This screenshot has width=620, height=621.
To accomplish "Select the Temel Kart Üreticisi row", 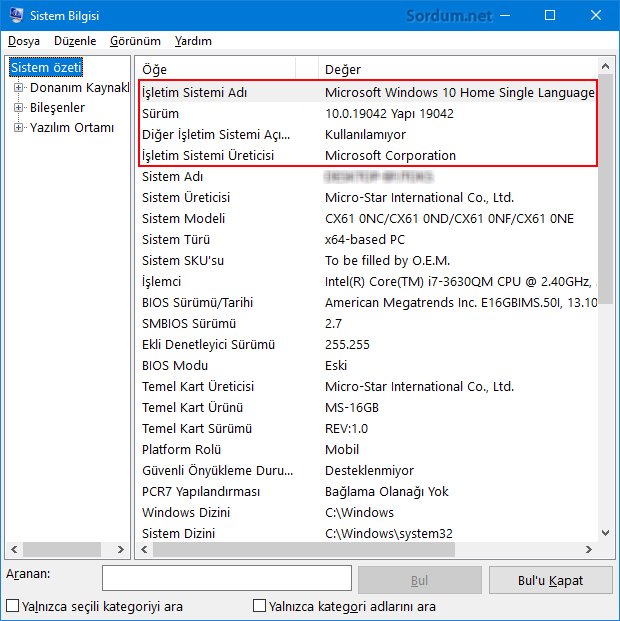I will tap(367, 387).
